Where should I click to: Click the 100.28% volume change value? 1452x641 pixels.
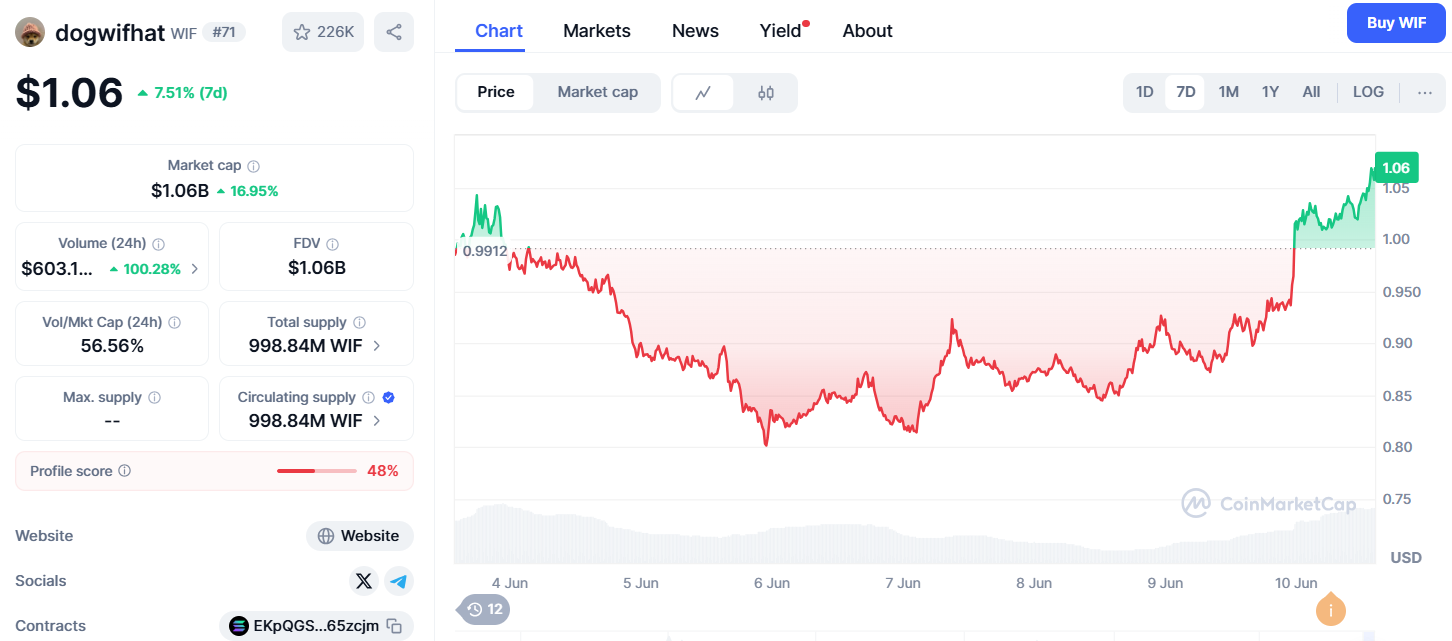[x=152, y=269]
